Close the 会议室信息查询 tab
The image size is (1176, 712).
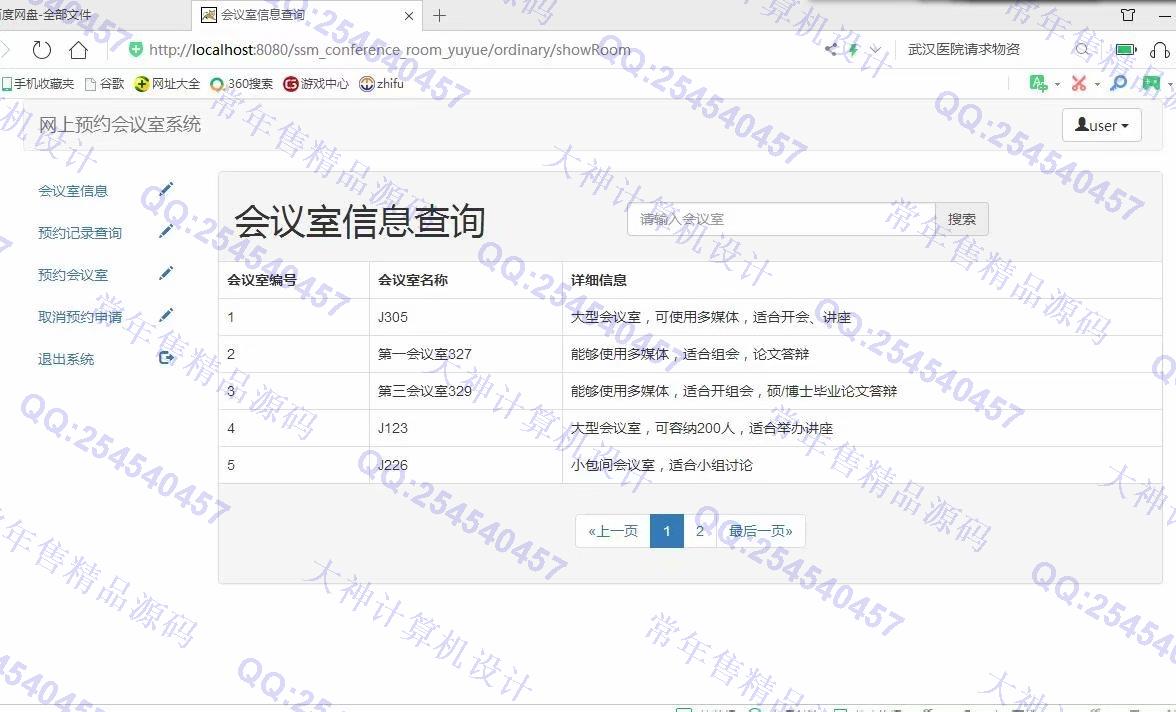[x=409, y=16]
